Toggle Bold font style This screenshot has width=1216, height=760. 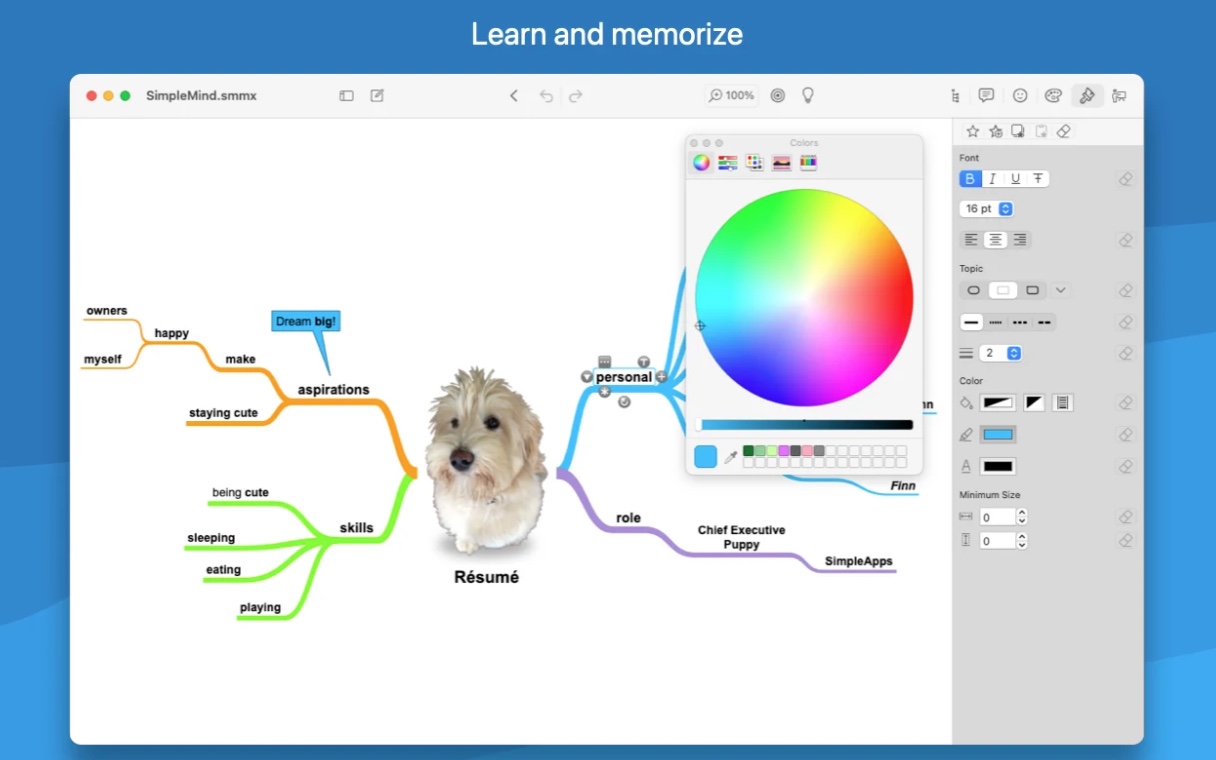[x=970, y=179]
